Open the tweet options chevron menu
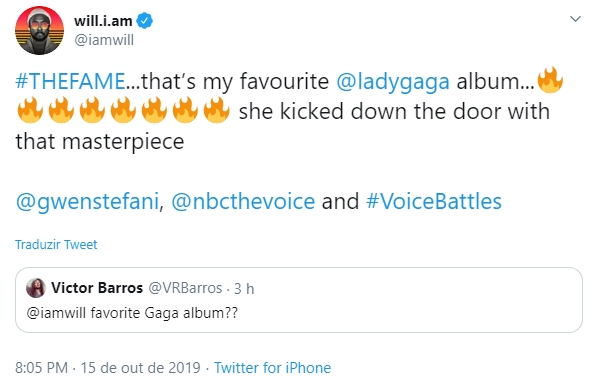The width and height of the screenshot is (596, 387). (x=575, y=19)
